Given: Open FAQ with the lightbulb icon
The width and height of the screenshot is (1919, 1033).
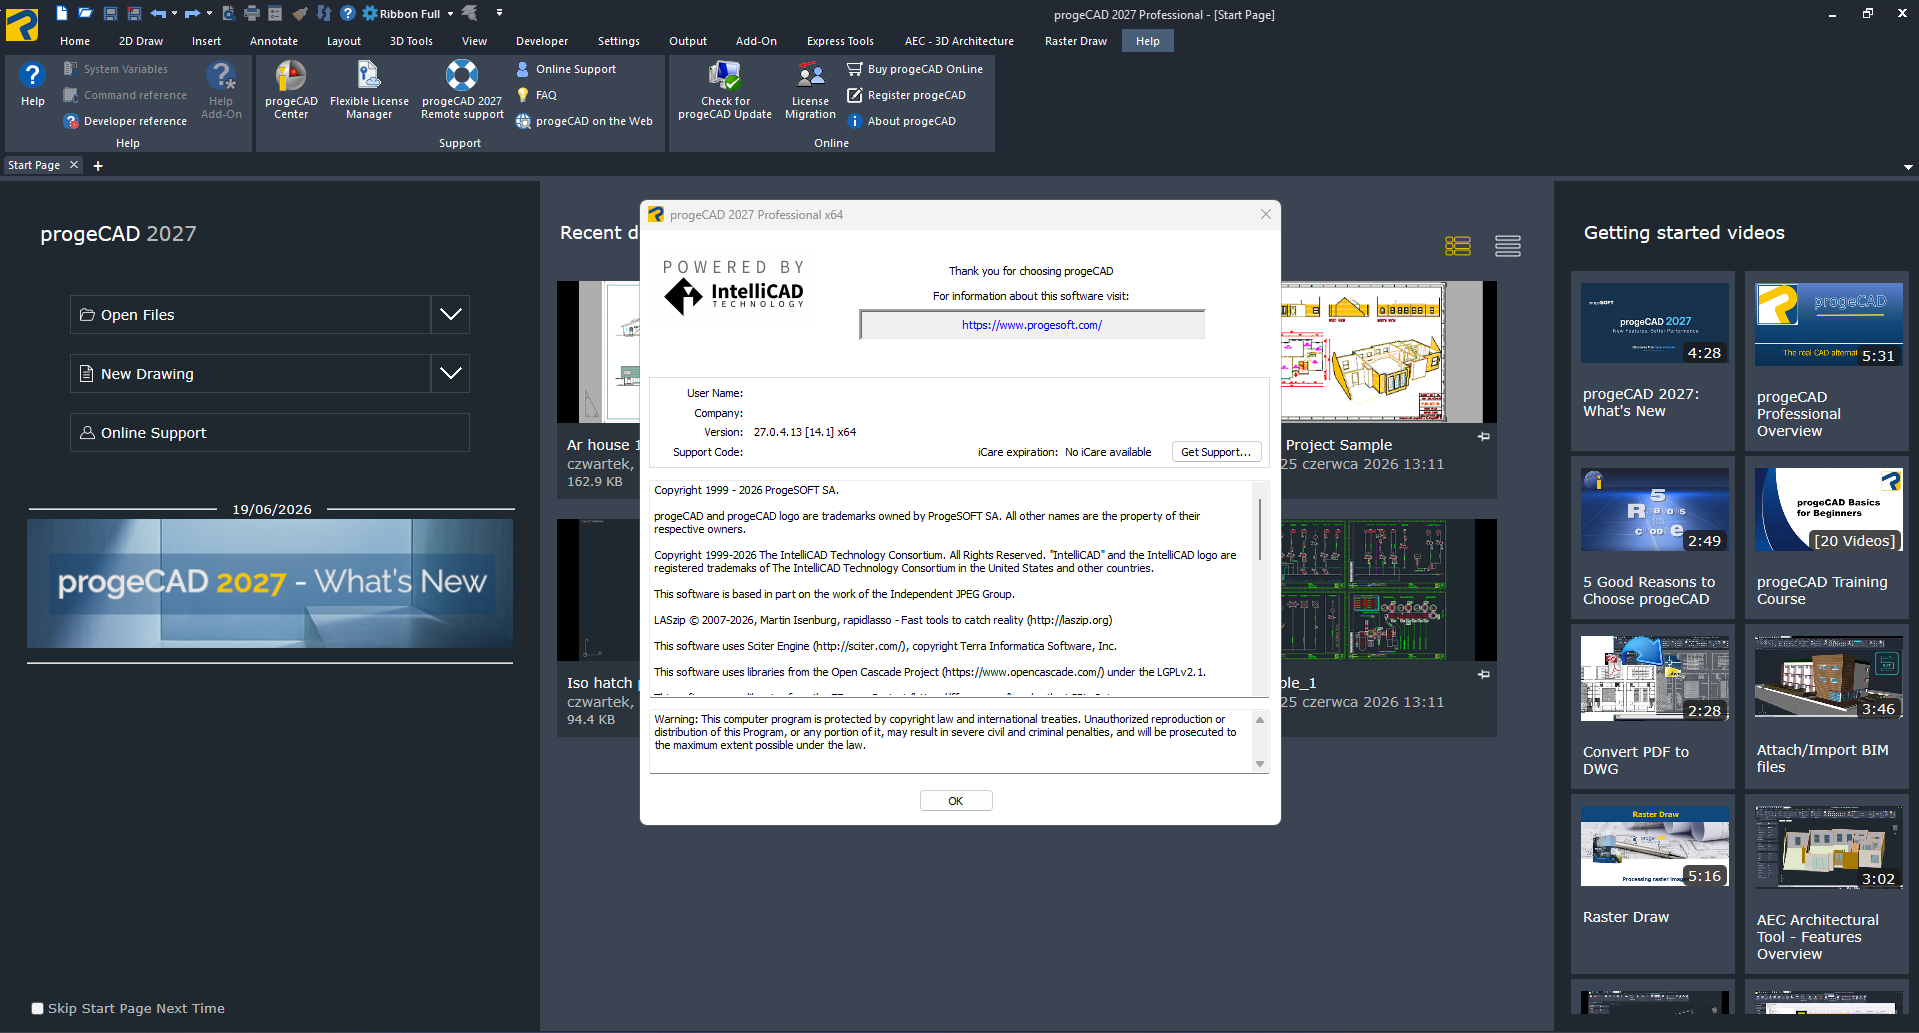Looking at the screenshot, I should click(x=536, y=95).
